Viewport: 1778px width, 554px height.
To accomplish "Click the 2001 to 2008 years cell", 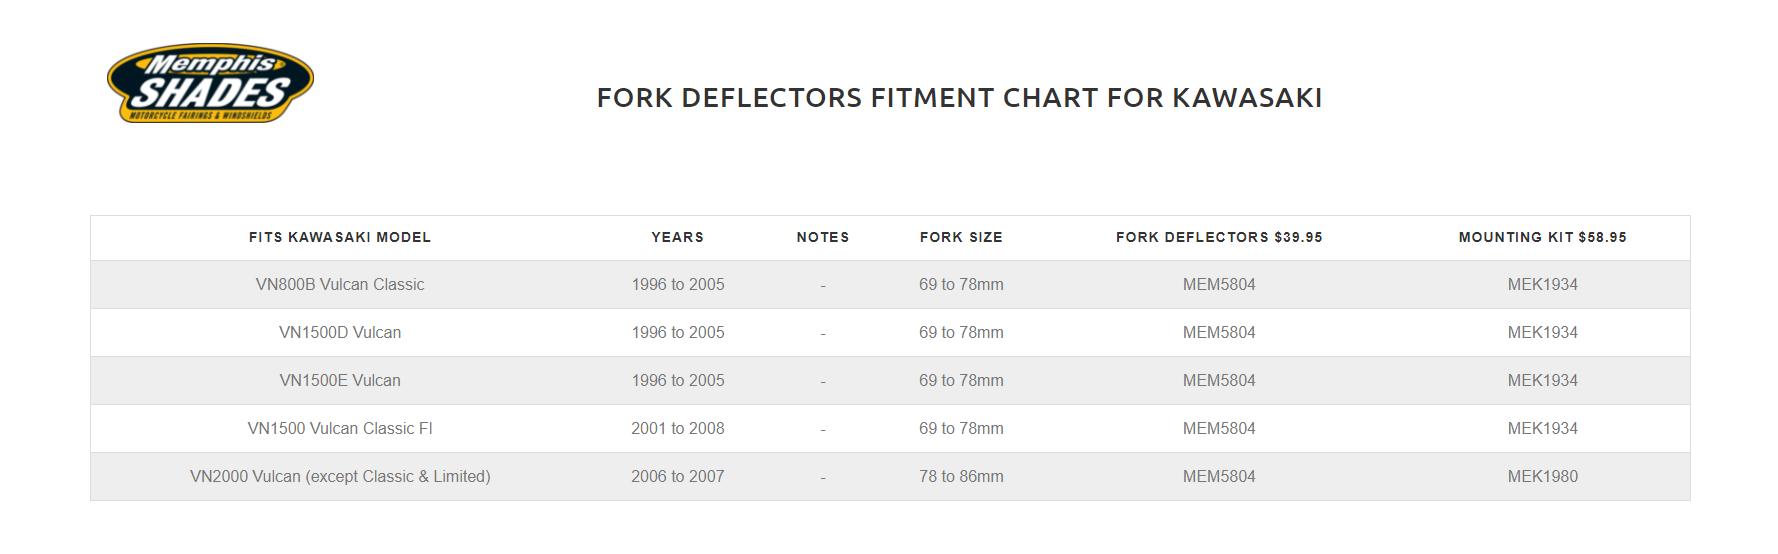I will tap(677, 429).
